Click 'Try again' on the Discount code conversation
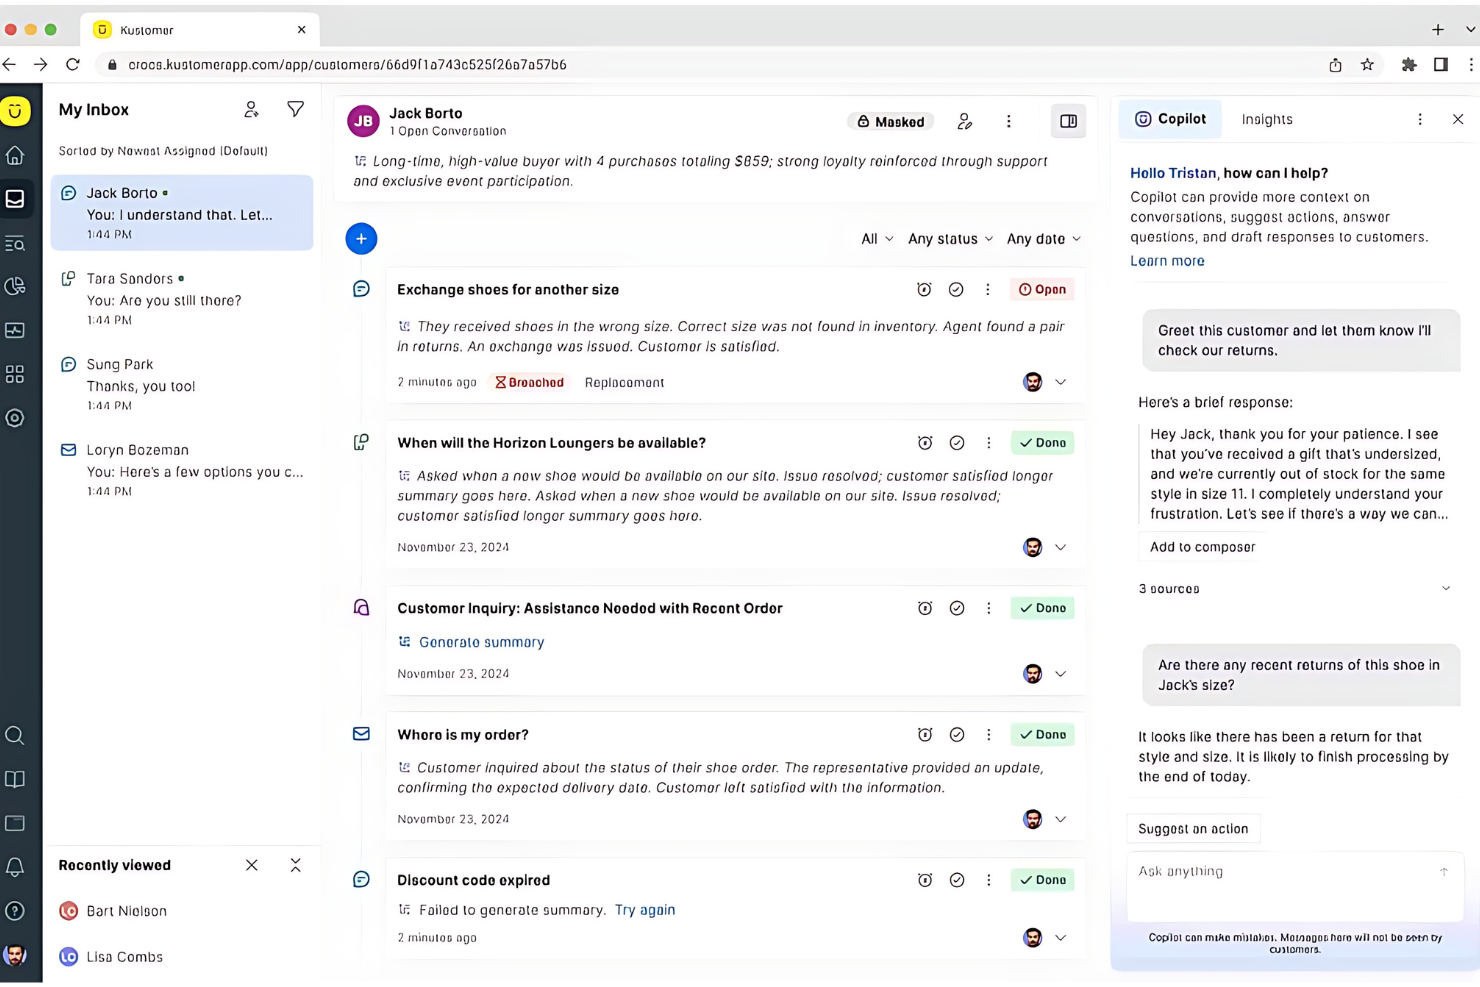 click(x=644, y=910)
